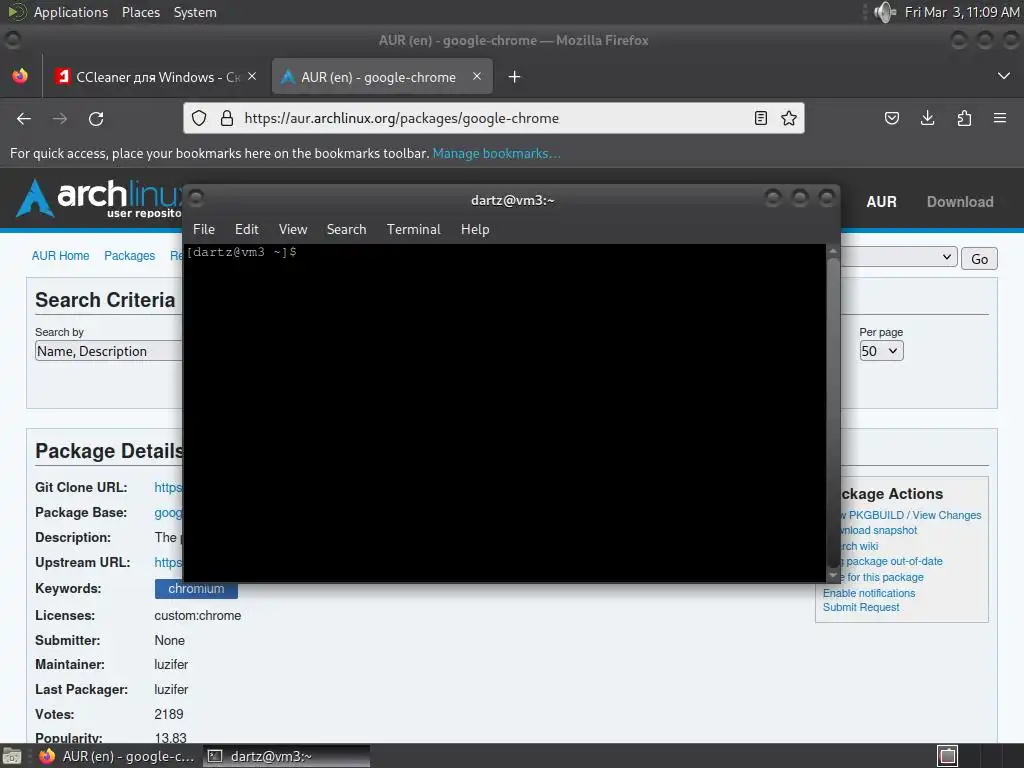Click Flag package out-of-date link
The width and height of the screenshot is (1024, 768).
click(x=892, y=562)
